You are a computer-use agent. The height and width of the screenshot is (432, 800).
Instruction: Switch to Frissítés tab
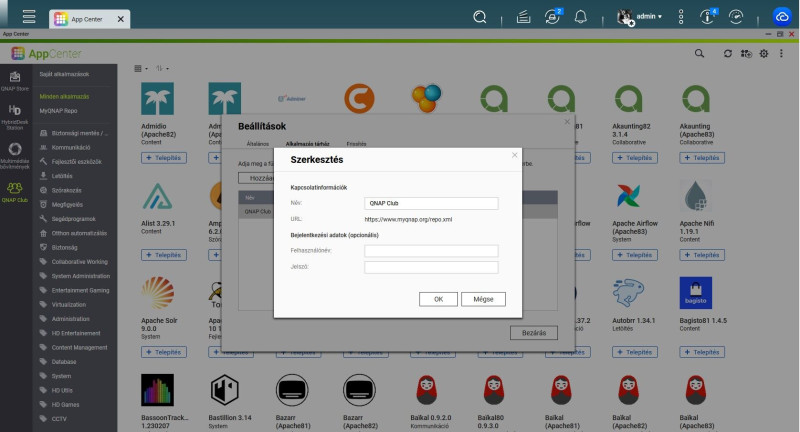pos(356,144)
